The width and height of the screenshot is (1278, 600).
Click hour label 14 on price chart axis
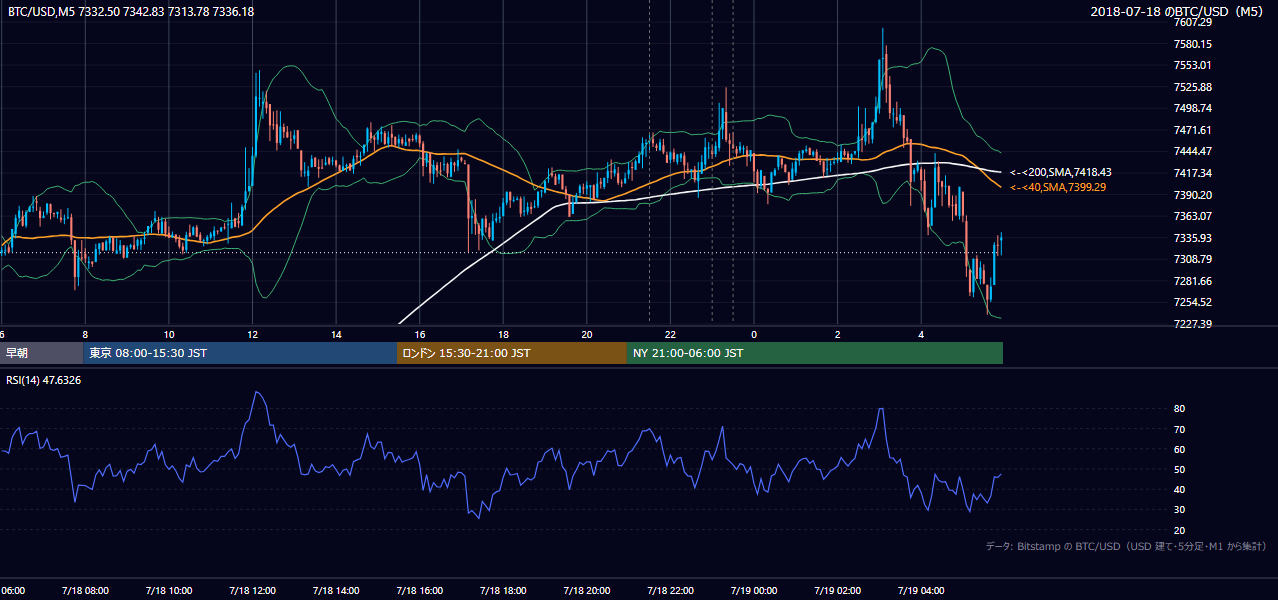pyautogui.click(x=337, y=334)
